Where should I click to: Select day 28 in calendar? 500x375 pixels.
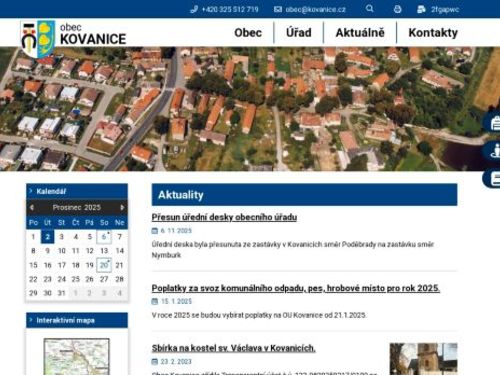pos(119,279)
